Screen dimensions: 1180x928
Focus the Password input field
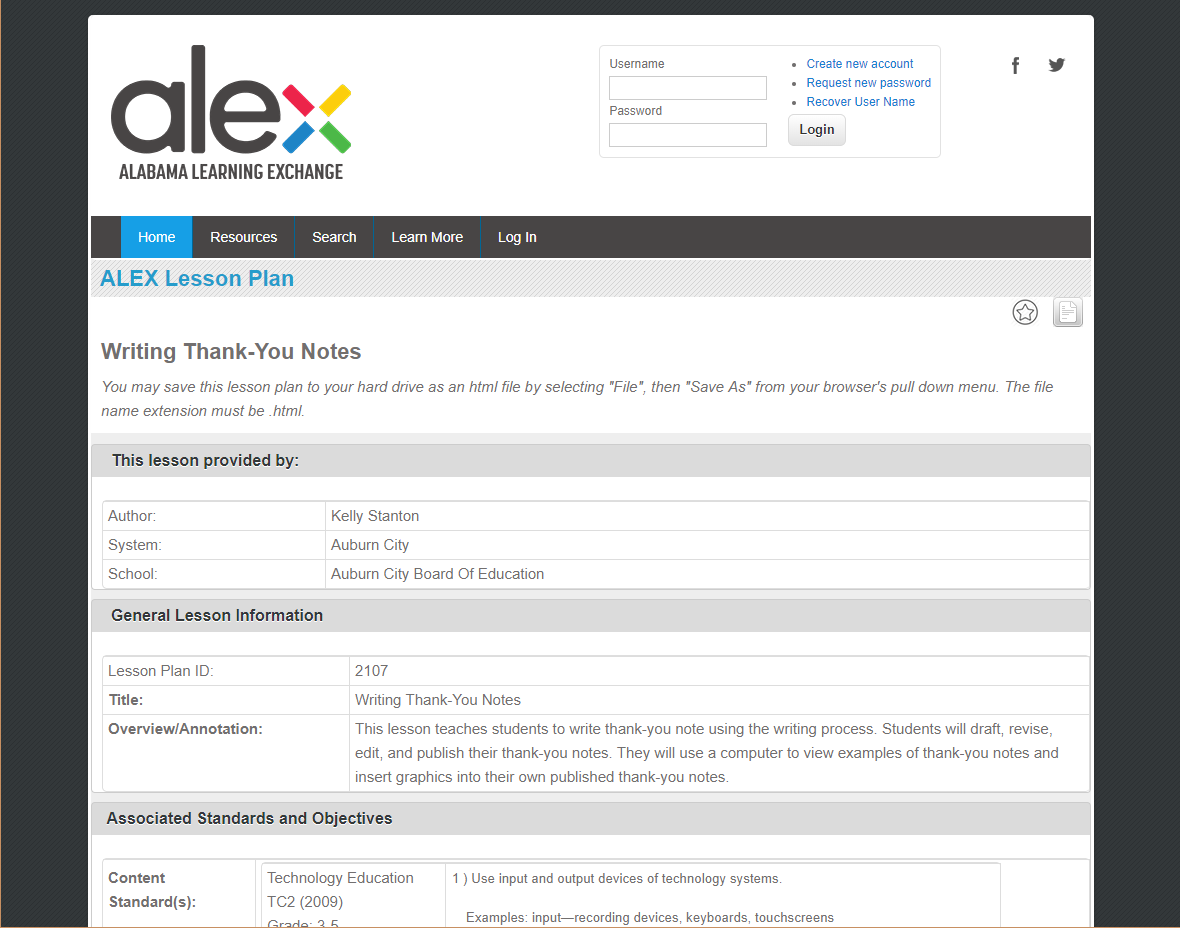pyautogui.click(x=688, y=135)
